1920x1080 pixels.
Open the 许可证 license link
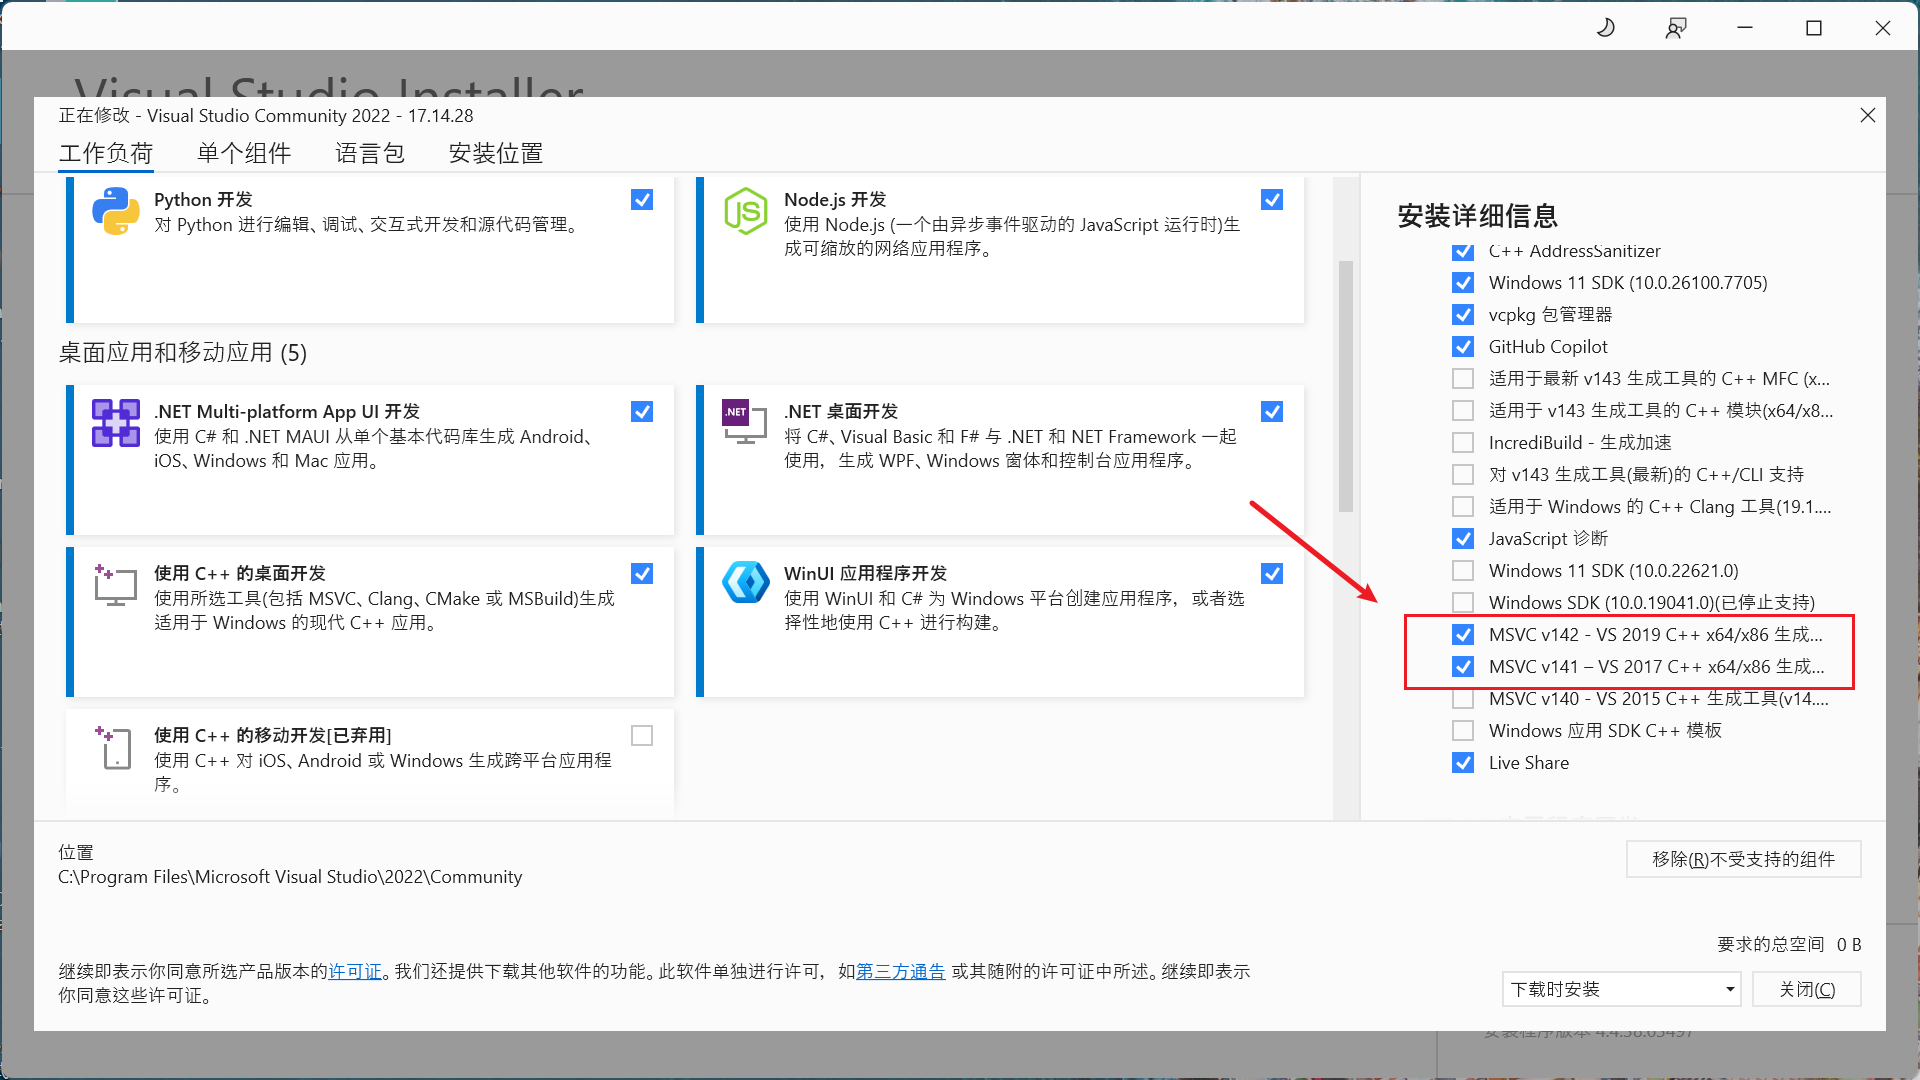[x=355, y=972]
